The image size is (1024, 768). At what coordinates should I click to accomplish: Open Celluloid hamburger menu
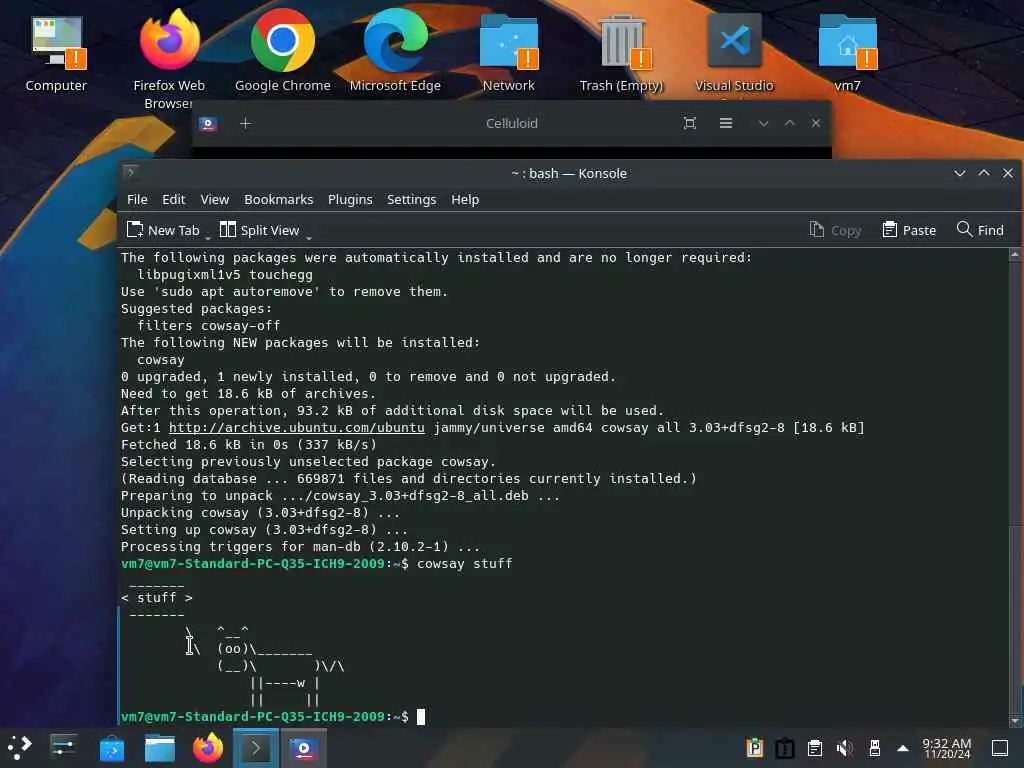(726, 123)
